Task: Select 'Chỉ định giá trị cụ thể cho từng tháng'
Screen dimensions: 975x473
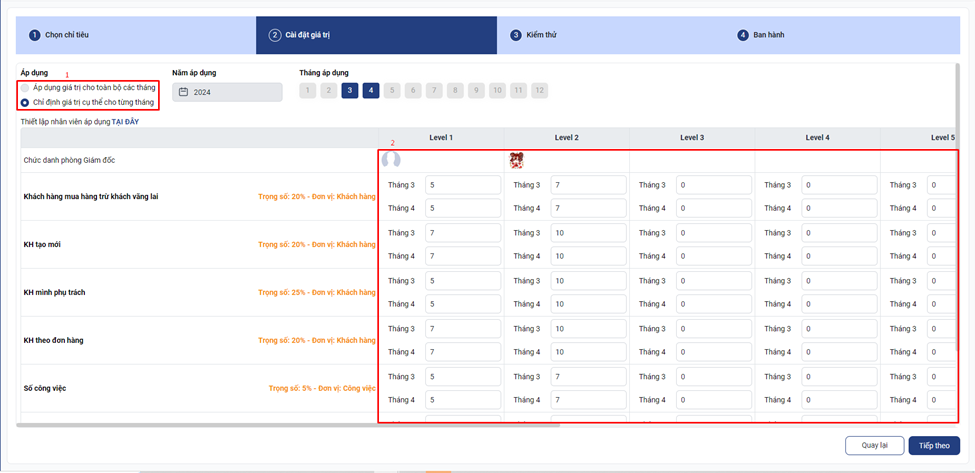Action: tap(25, 102)
